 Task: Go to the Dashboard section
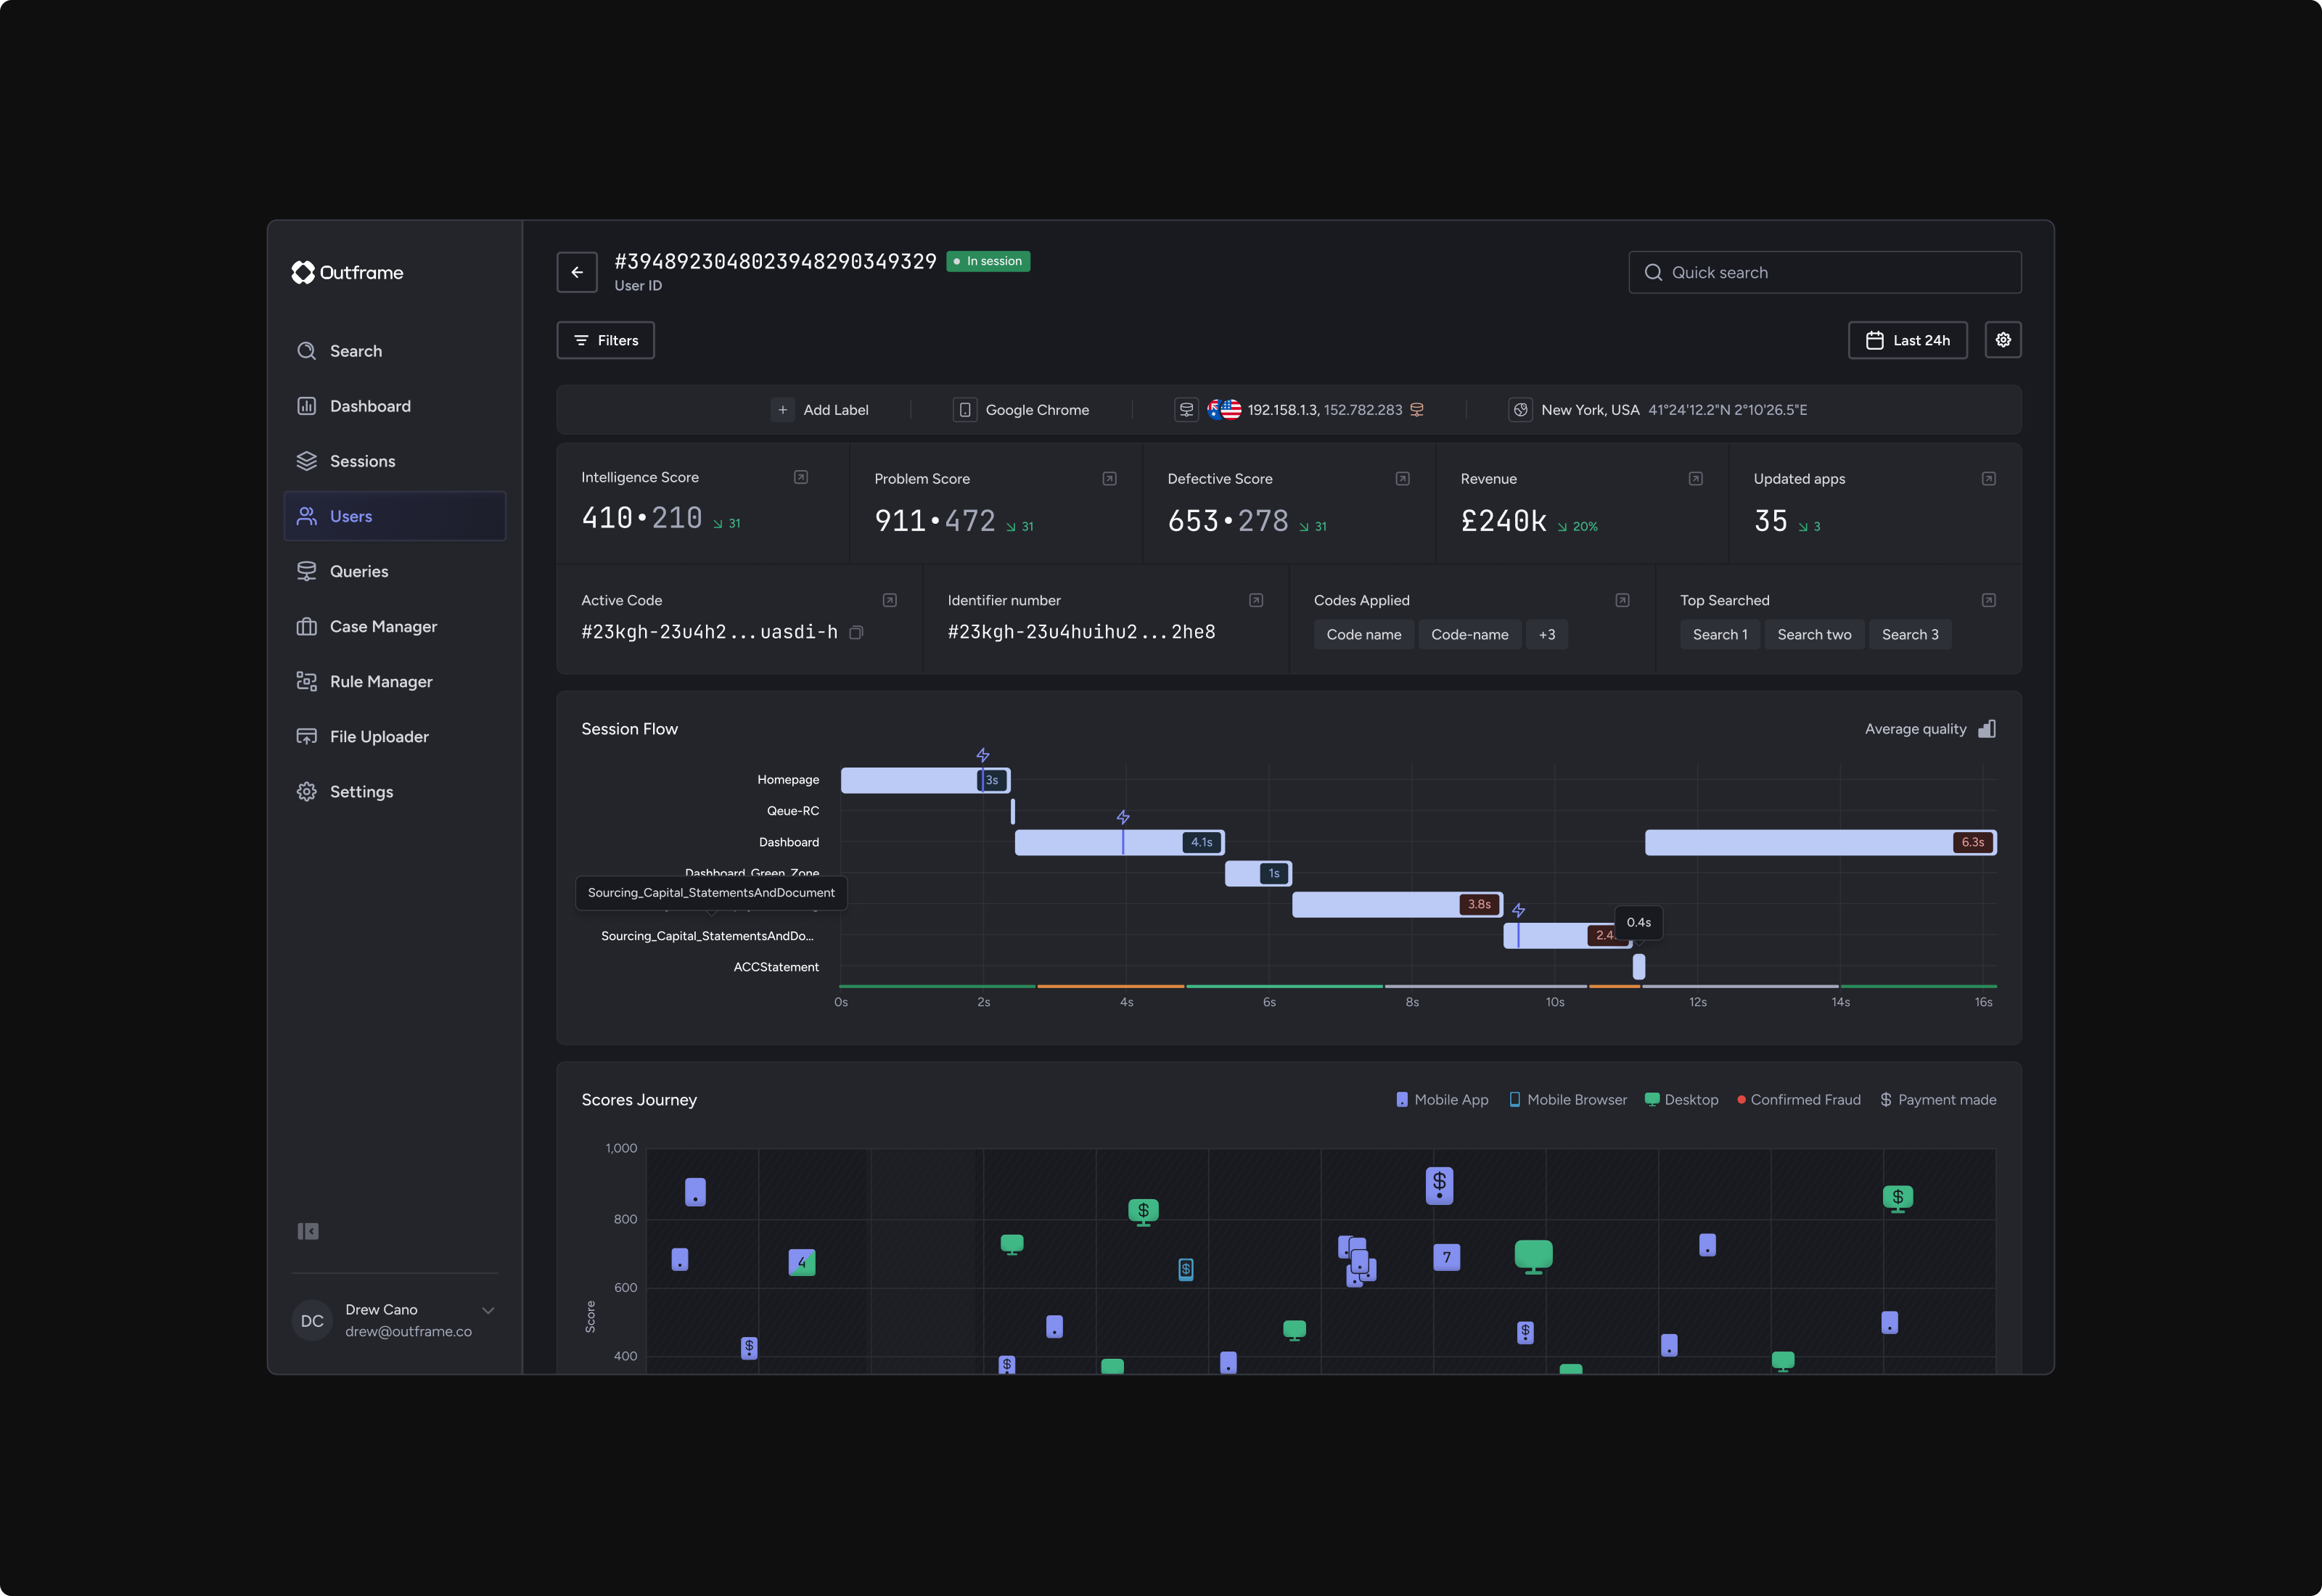pos(369,405)
